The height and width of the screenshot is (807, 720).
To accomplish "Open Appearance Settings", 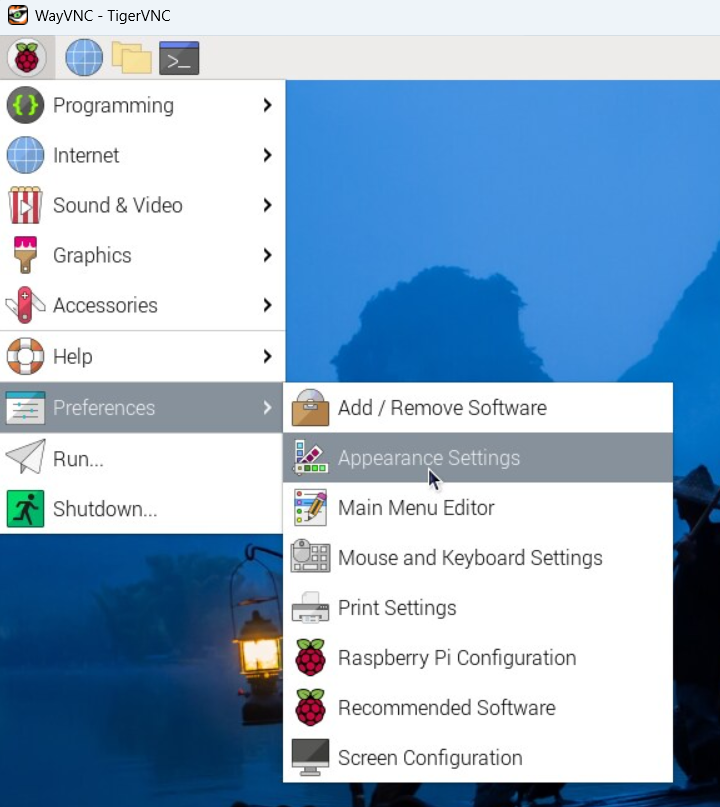I will click(x=478, y=458).
